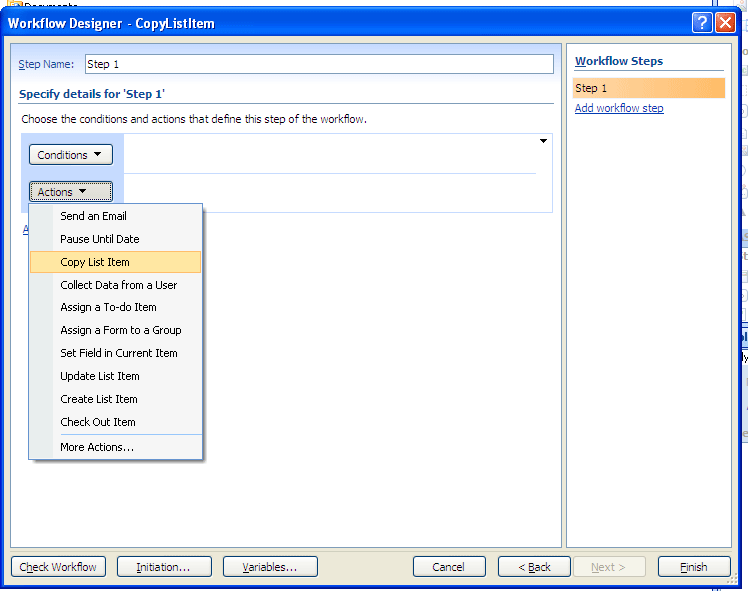Choose Check Out Item action
The width and height of the screenshot is (748, 591).
pos(115,422)
